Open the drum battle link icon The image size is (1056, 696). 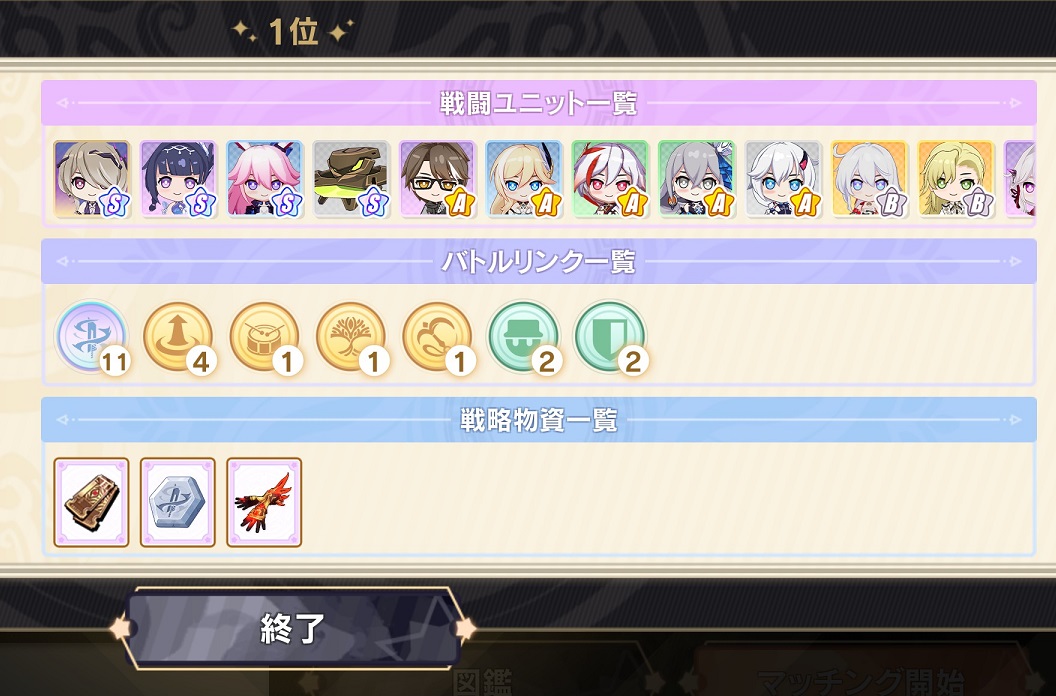click(x=264, y=337)
